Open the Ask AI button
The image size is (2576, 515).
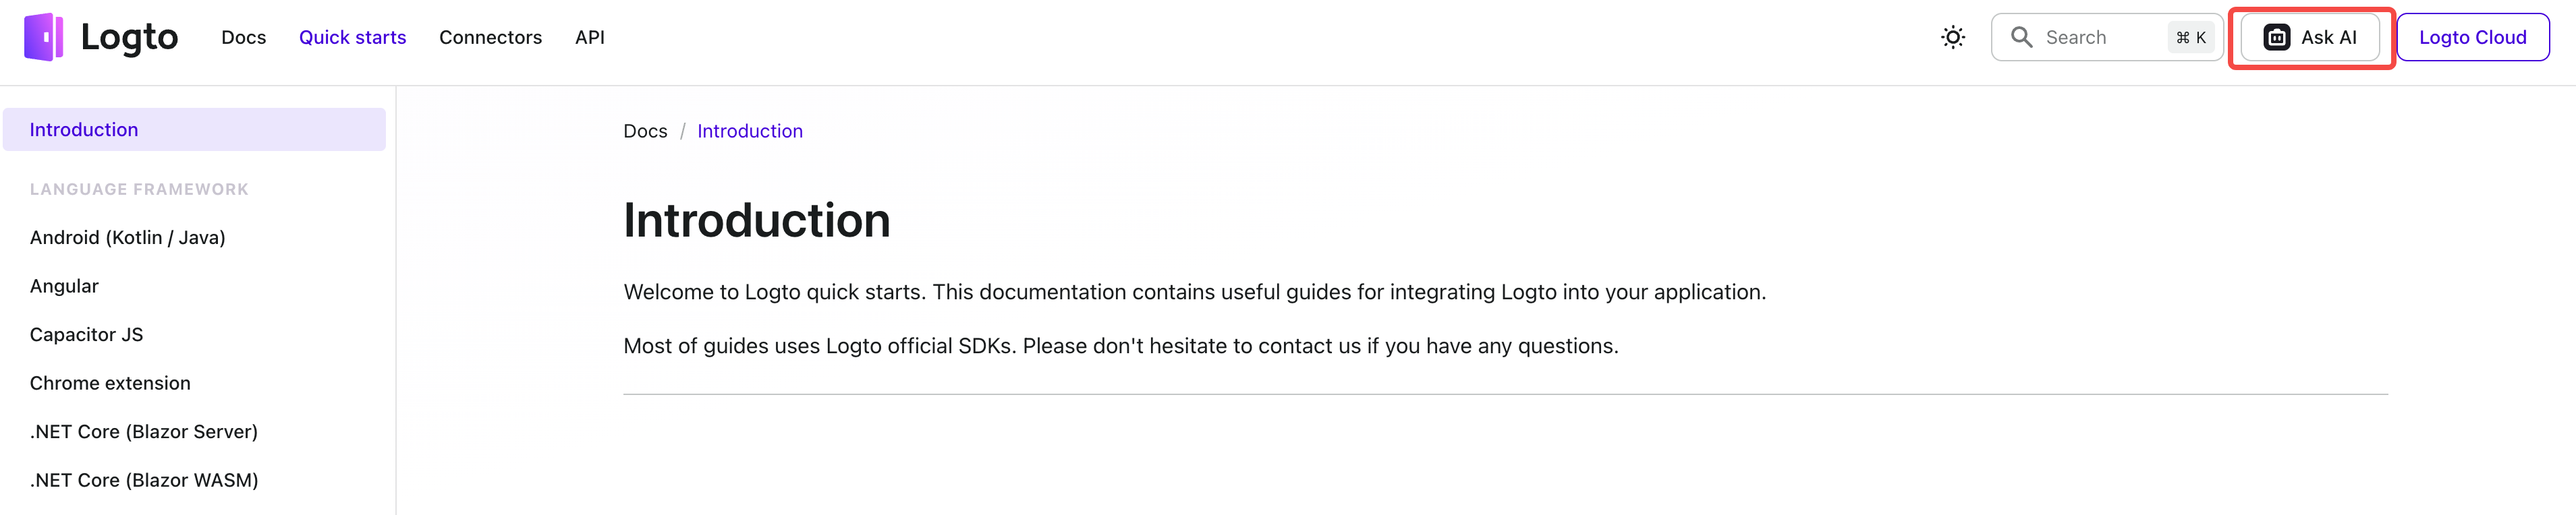2309,37
